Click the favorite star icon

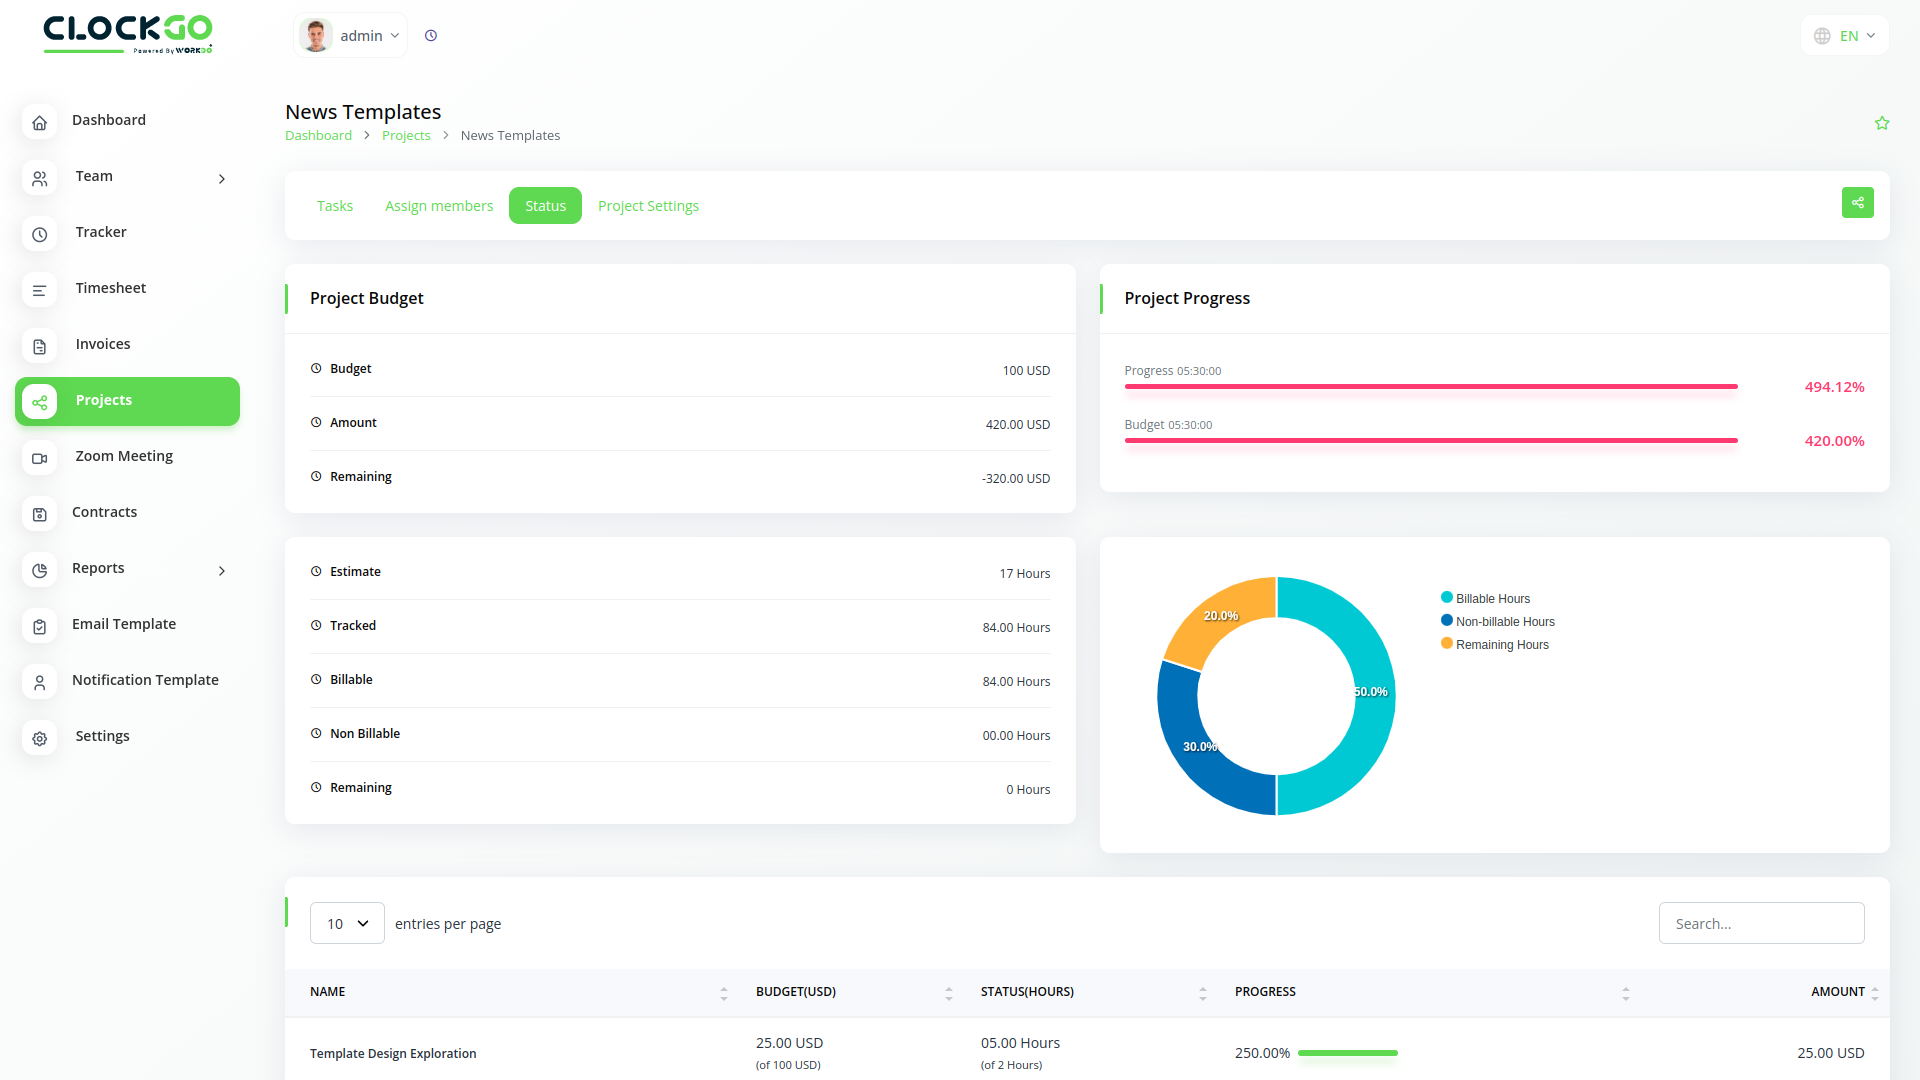[1881, 123]
